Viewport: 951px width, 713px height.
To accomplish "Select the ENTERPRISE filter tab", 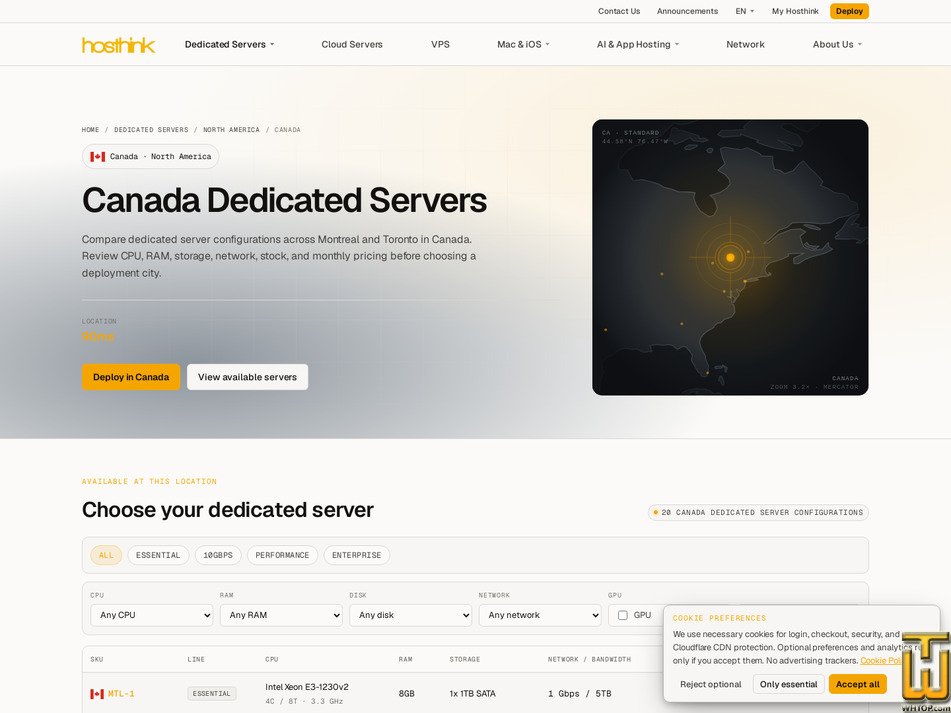I will pos(357,555).
